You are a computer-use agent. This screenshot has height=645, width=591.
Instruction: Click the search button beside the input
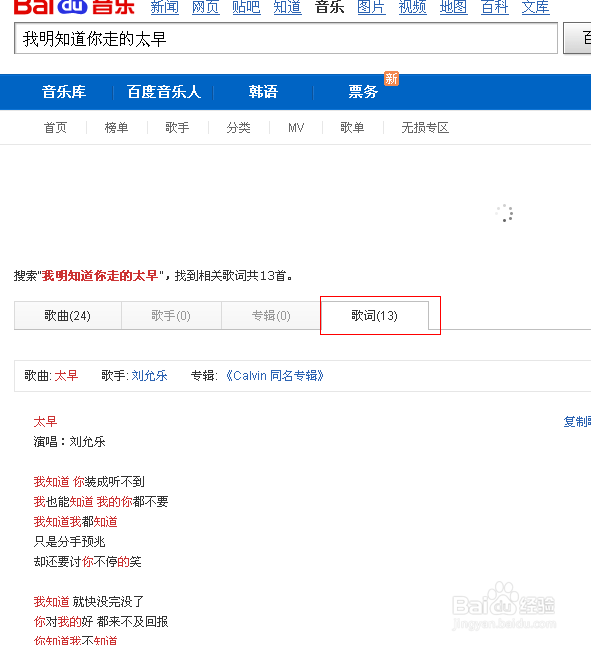point(577,39)
